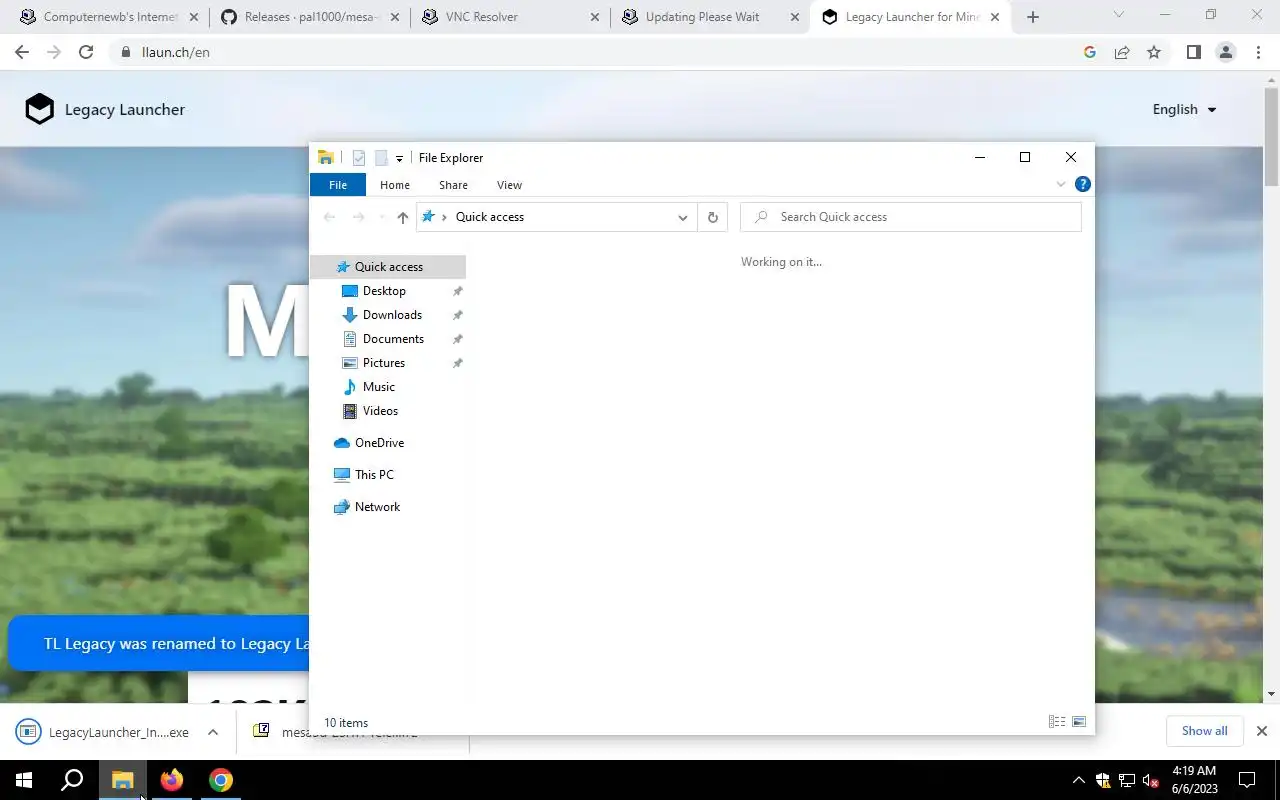Click Properties icon in File Explorer title bar

pos(359,158)
